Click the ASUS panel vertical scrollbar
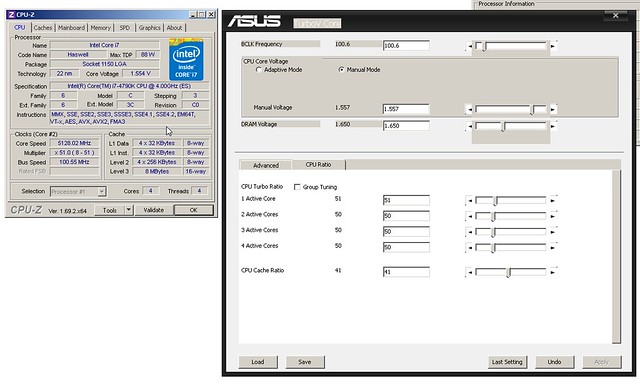 click(616, 257)
